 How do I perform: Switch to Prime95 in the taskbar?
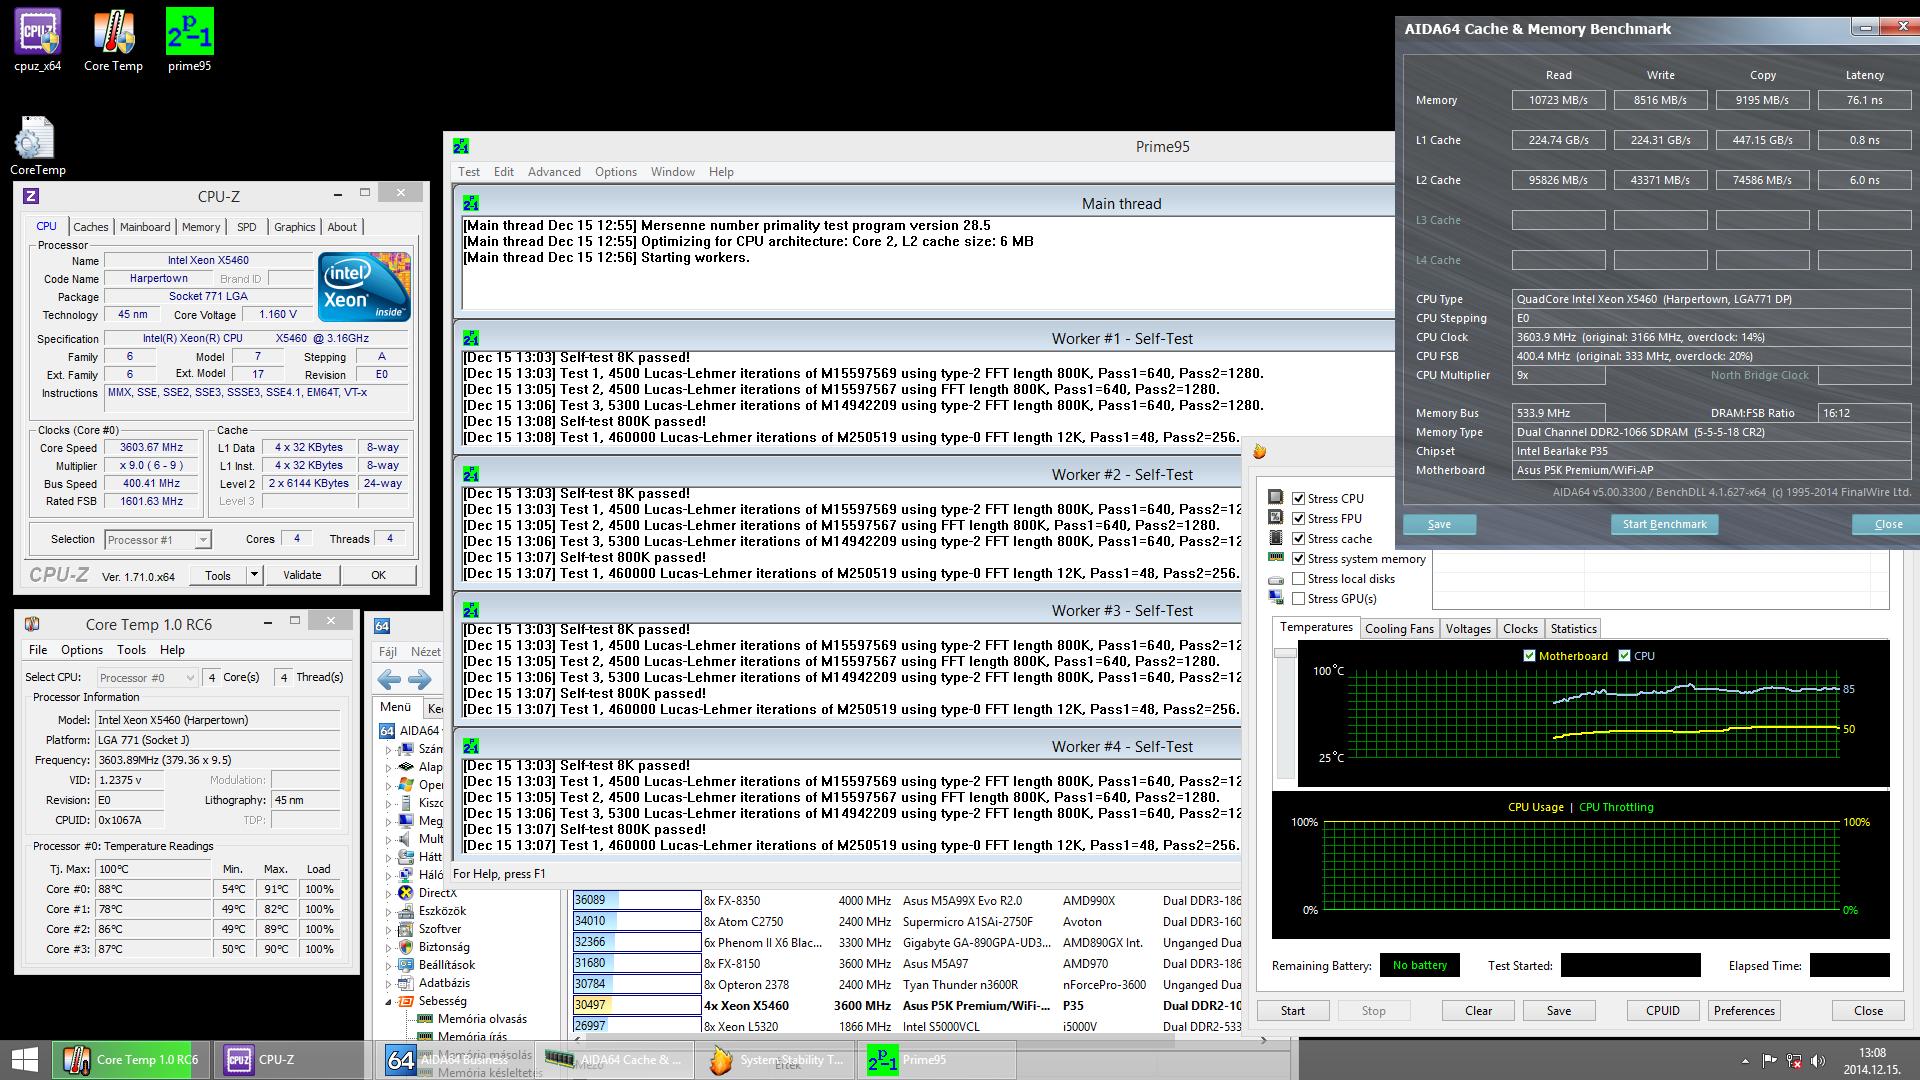tap(940, 1060)
